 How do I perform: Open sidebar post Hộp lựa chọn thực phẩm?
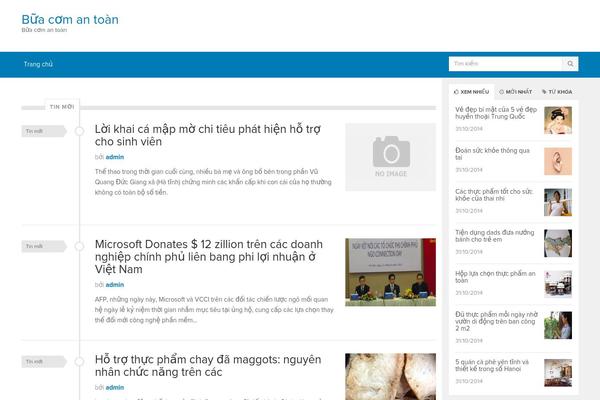489,276
